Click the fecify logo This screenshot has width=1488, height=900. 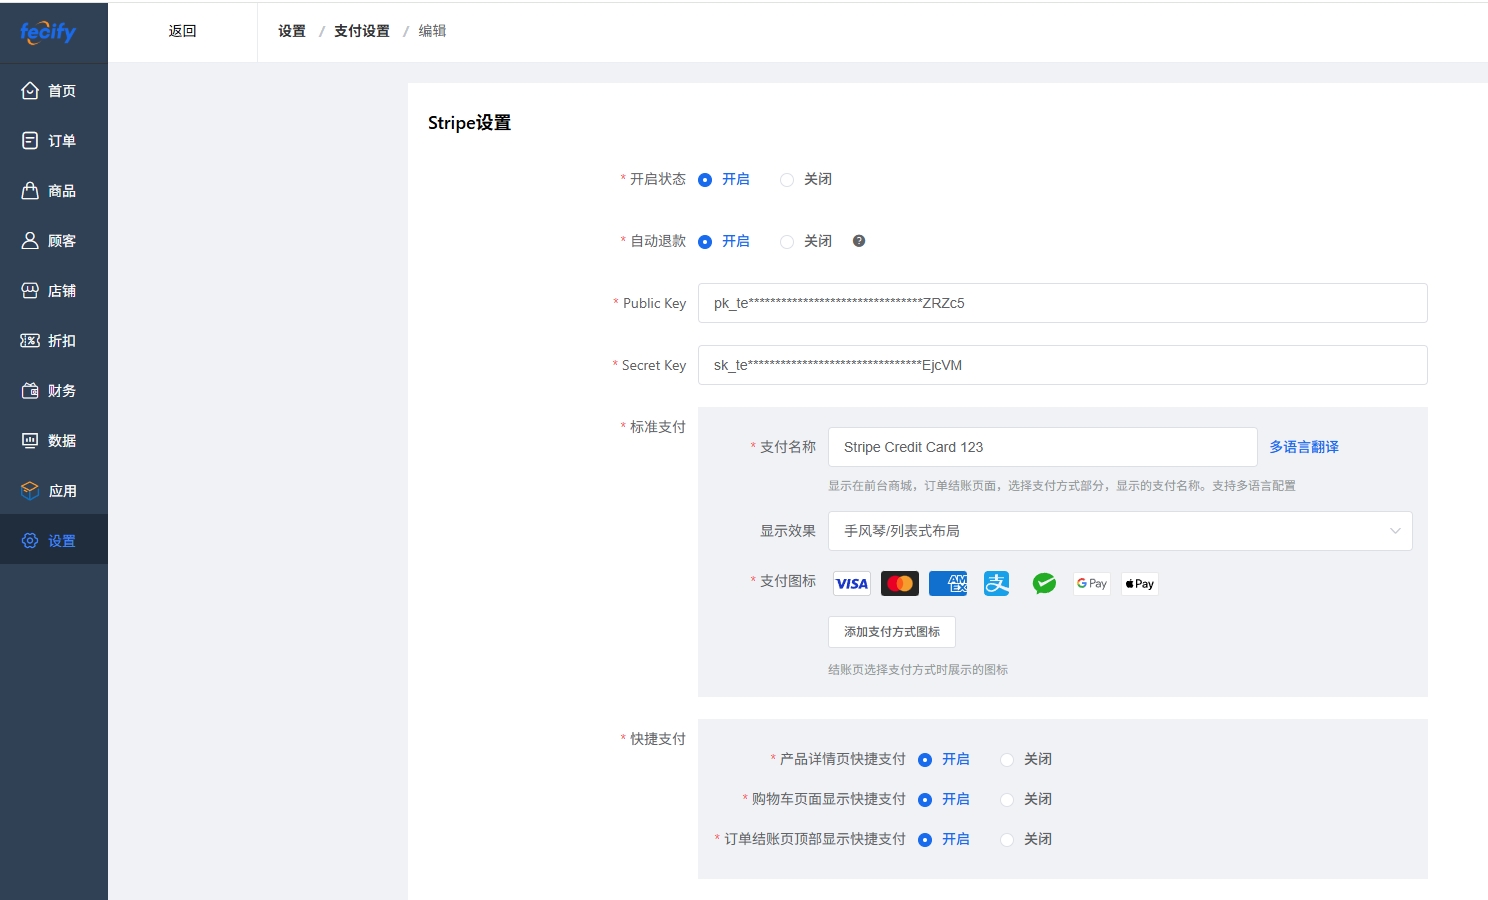tap(47, 32)
